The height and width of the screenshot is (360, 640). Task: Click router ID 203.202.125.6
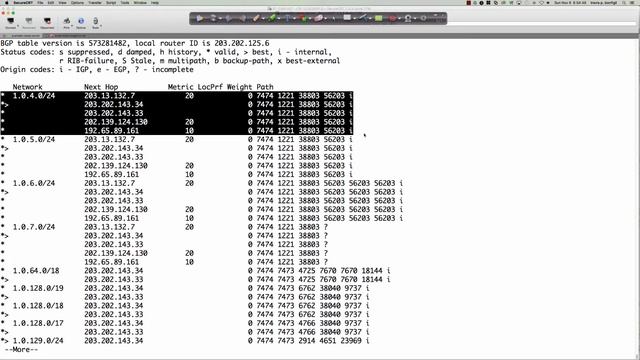click(x=242, y=43)
